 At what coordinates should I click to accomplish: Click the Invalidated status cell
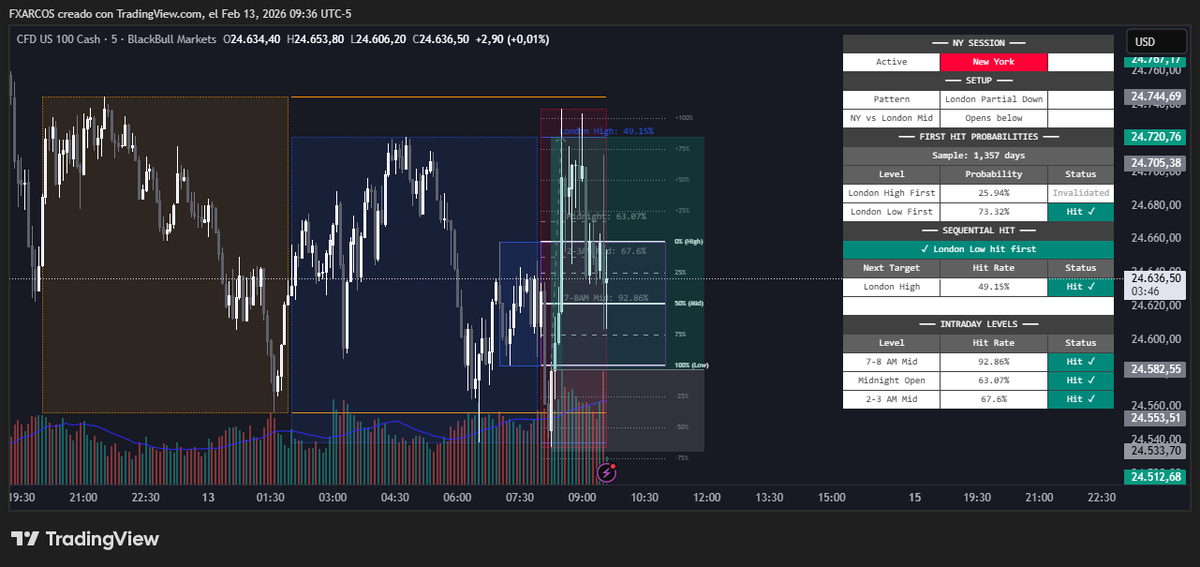(x=1080, y=193)
